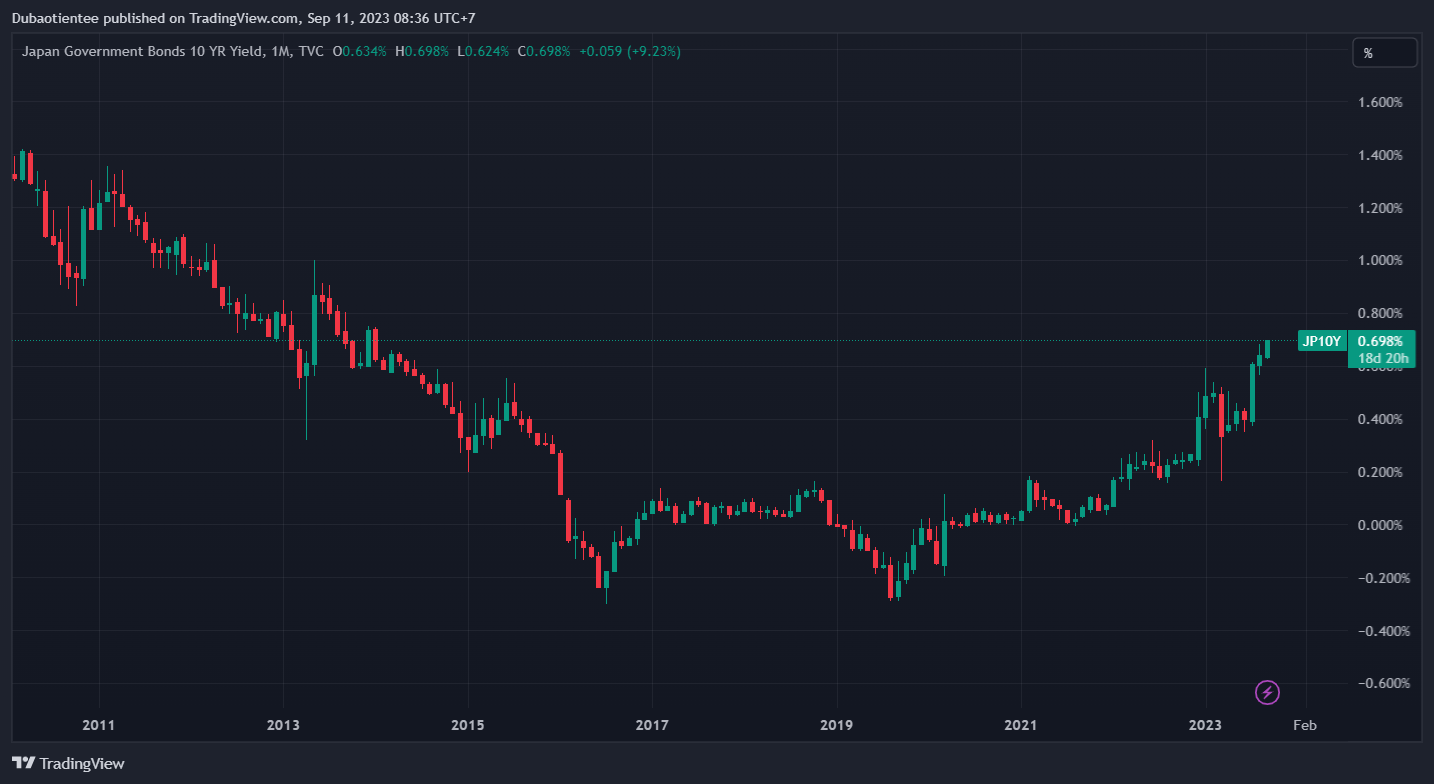Viewport: 1434px width, 784px height.
Task: Click the latest green candle at the right edge
Action: pyautogui.click(x=1267, y=348)
